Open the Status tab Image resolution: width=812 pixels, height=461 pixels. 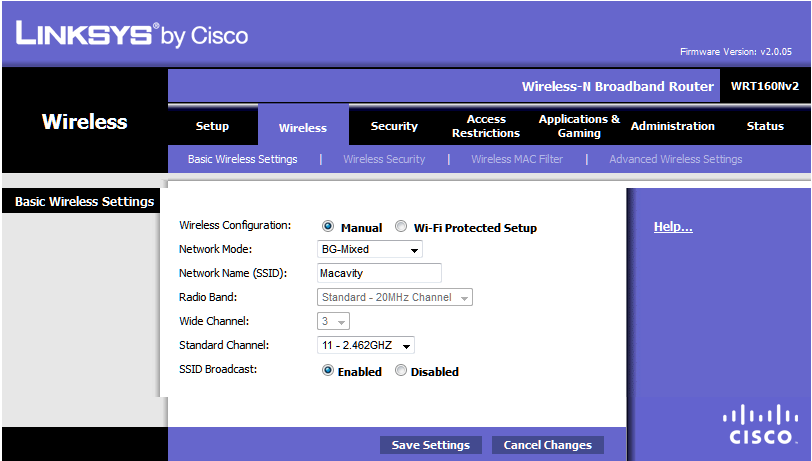pyautogui.click(x=765, y=126)
